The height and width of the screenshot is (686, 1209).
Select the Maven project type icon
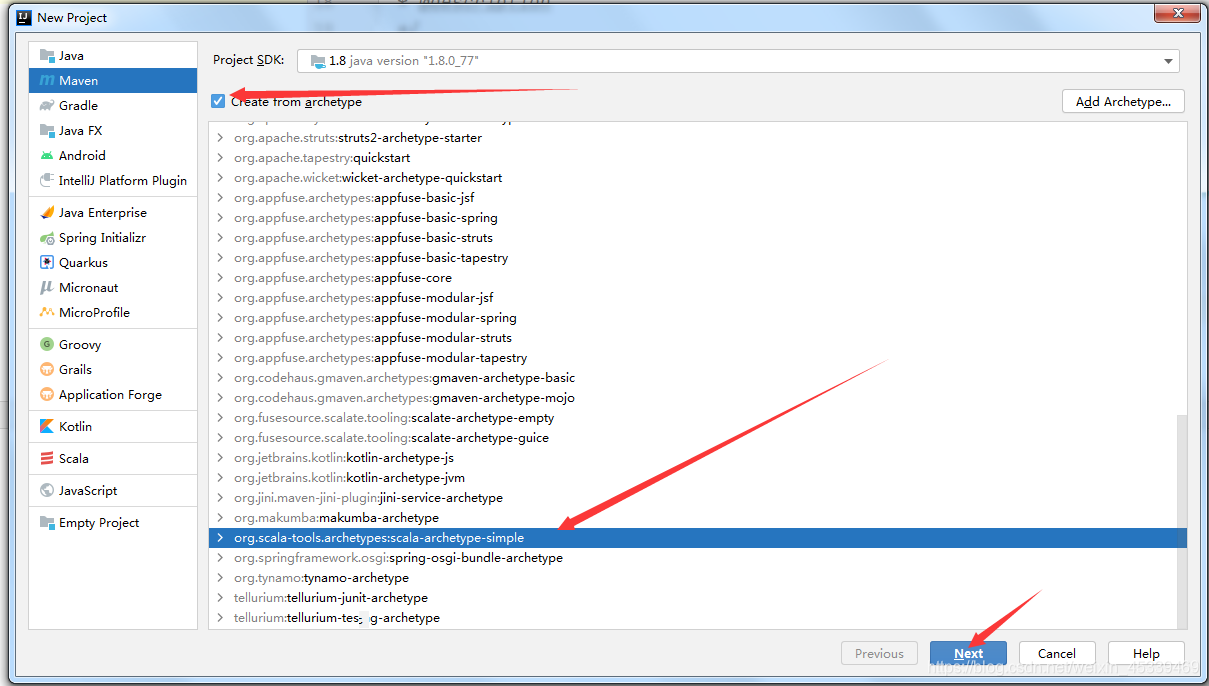46,81
